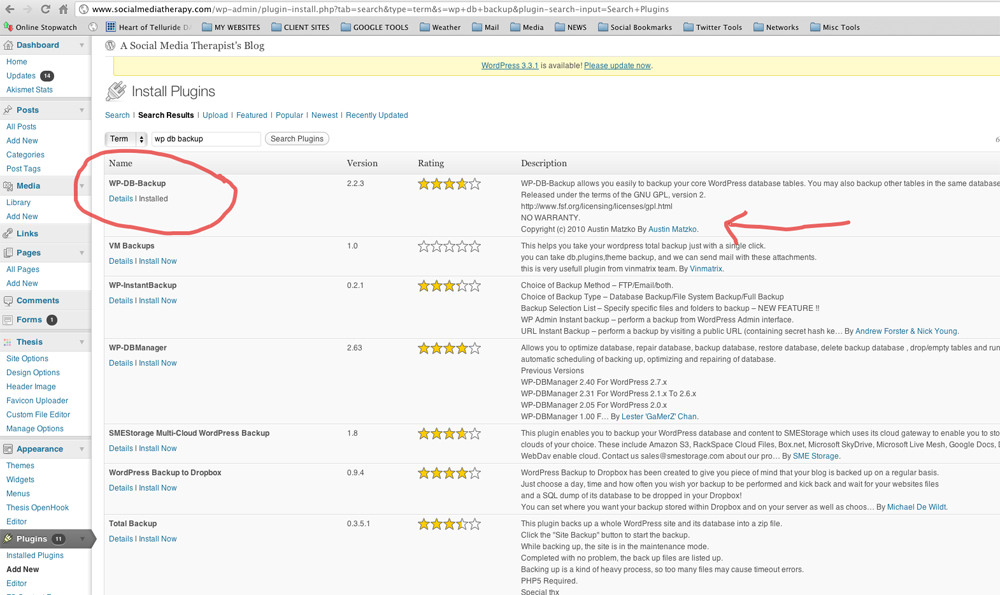
Task: Open the CLIENT SITES bookmark folder
Action: [300, 27]
